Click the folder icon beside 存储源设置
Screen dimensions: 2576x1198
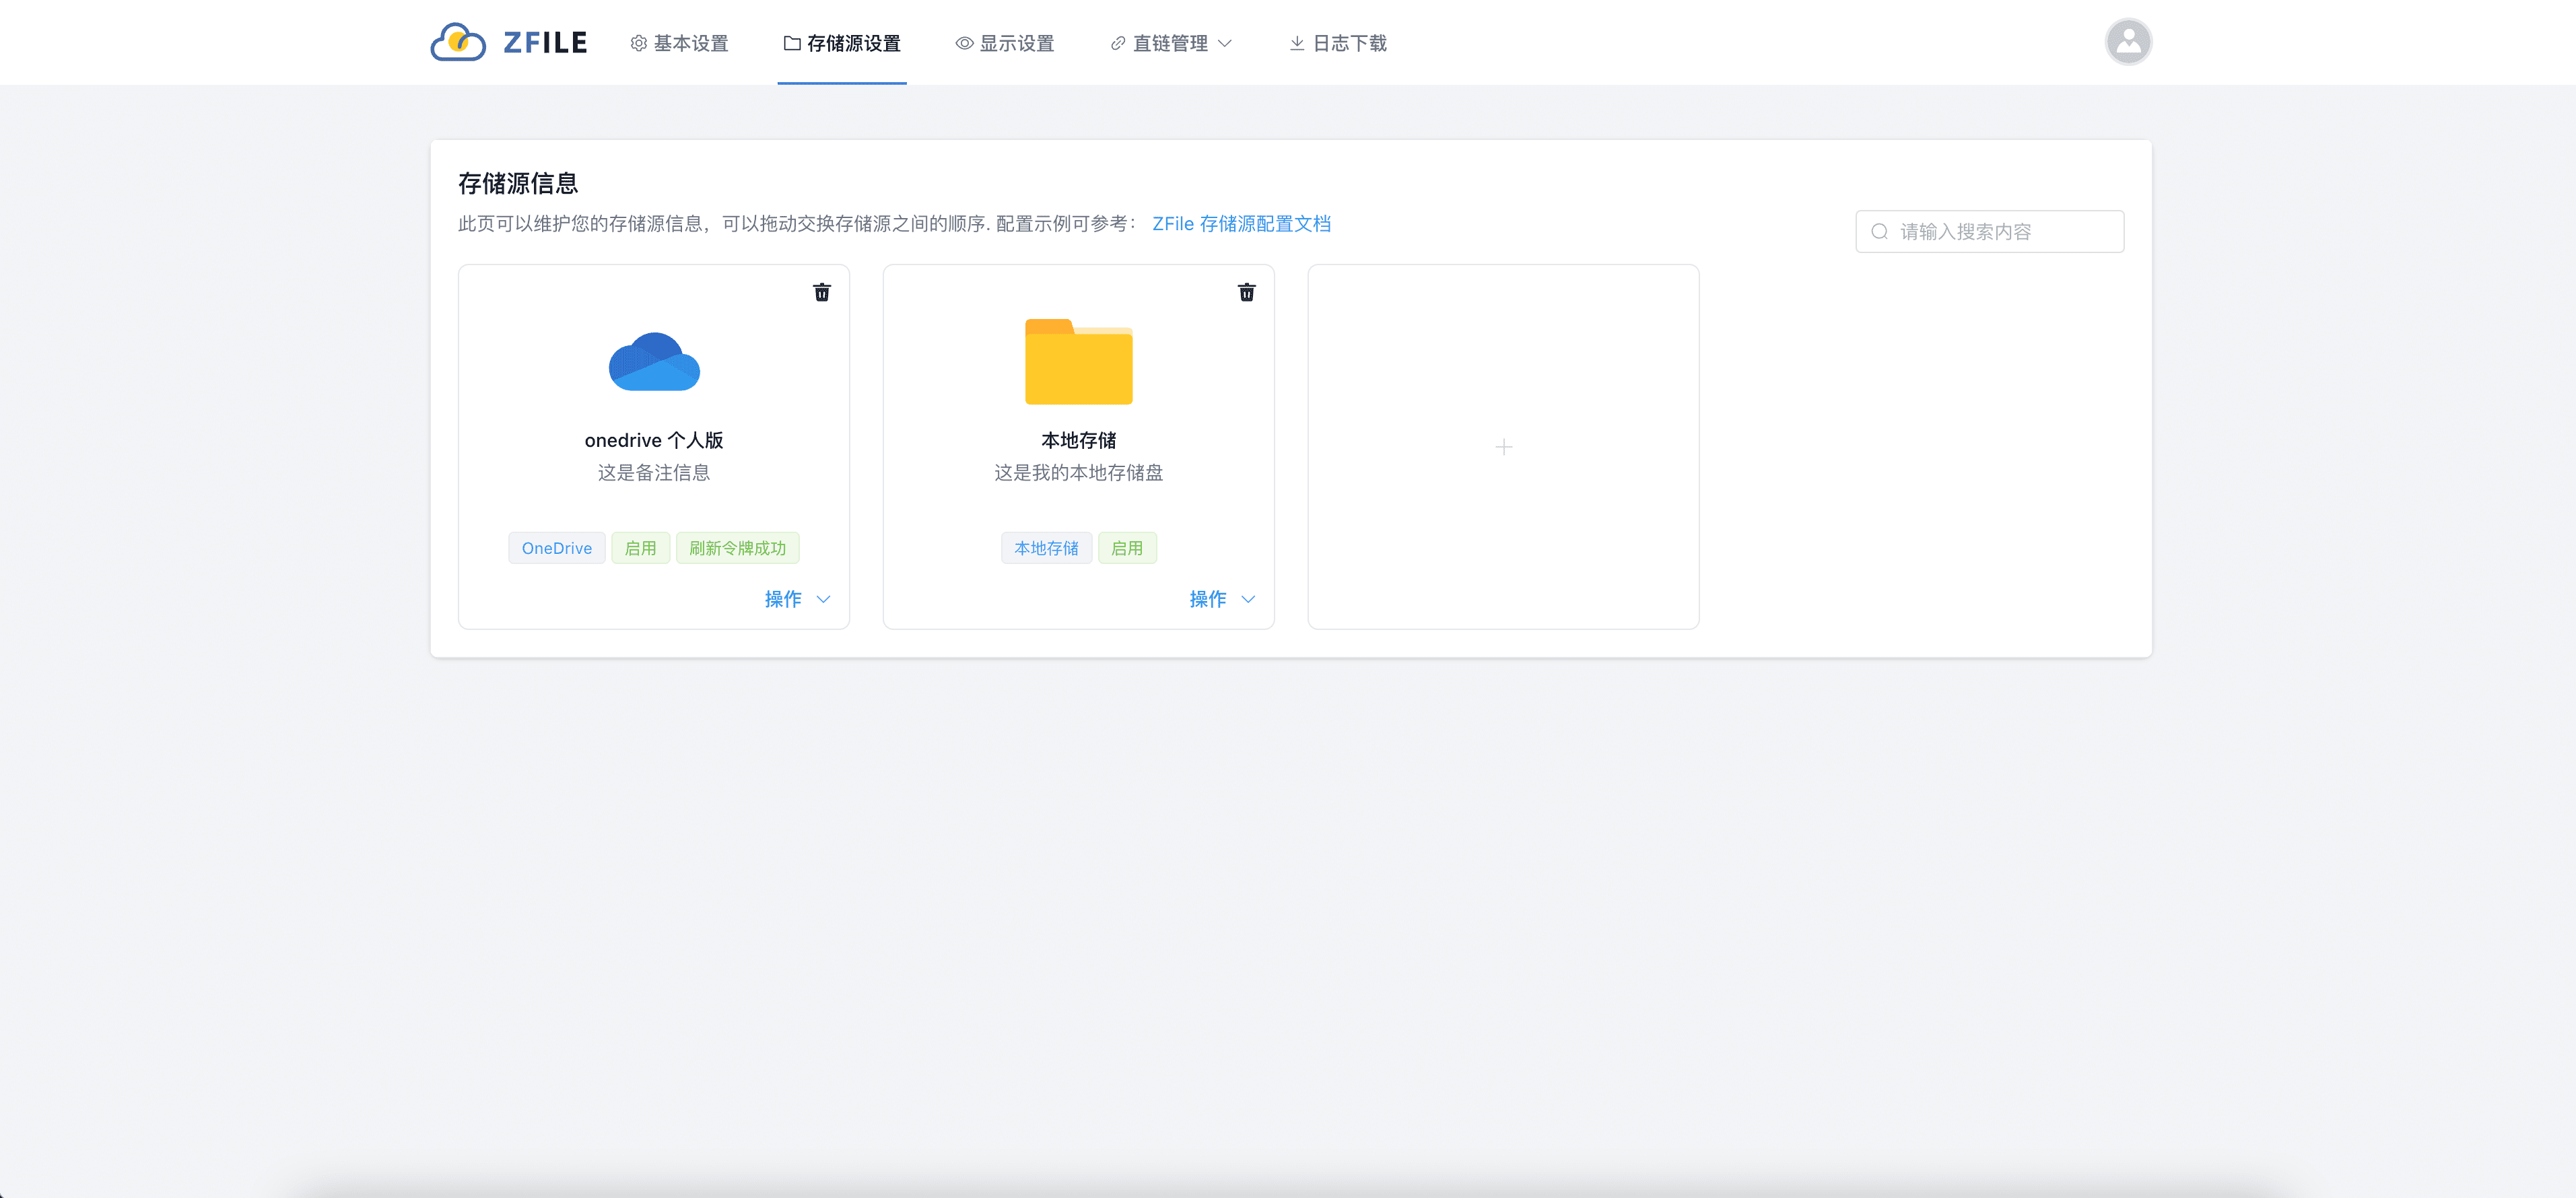click(792, 43)
